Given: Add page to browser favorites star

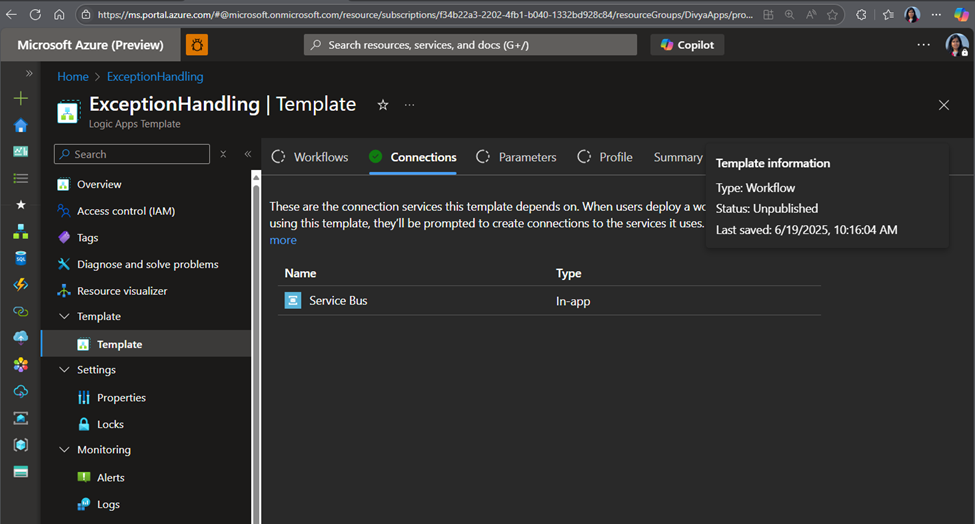Looking at the screenshot, I should point(832,14).
